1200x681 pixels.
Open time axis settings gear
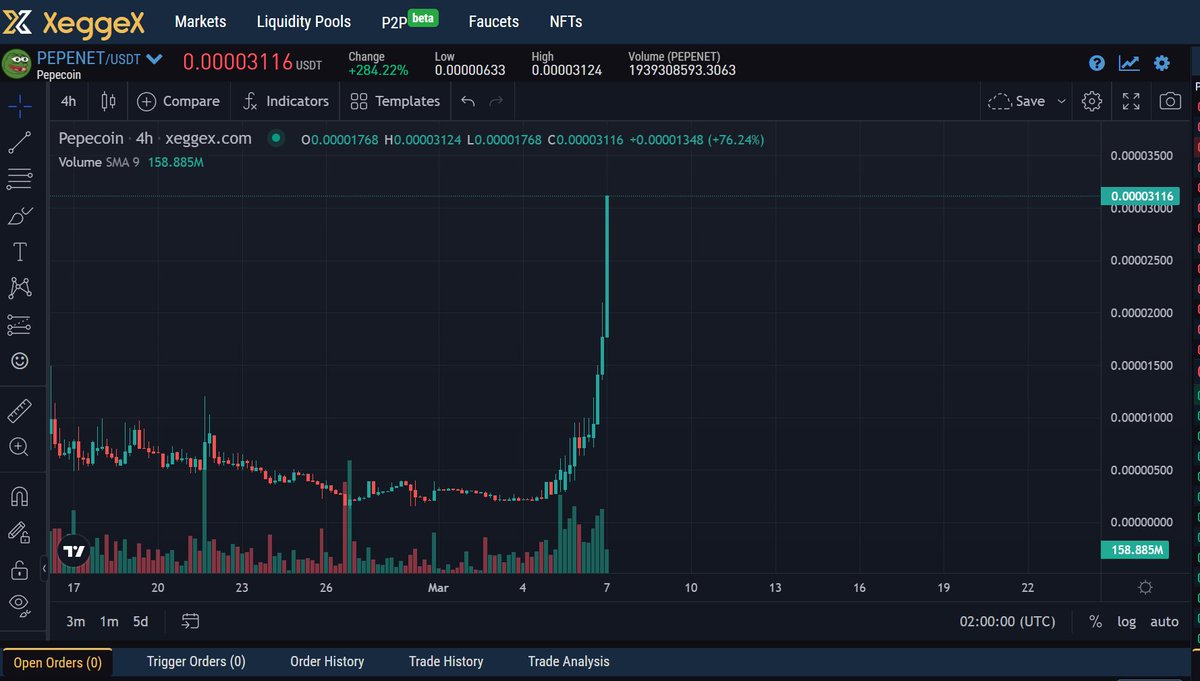1145,587
